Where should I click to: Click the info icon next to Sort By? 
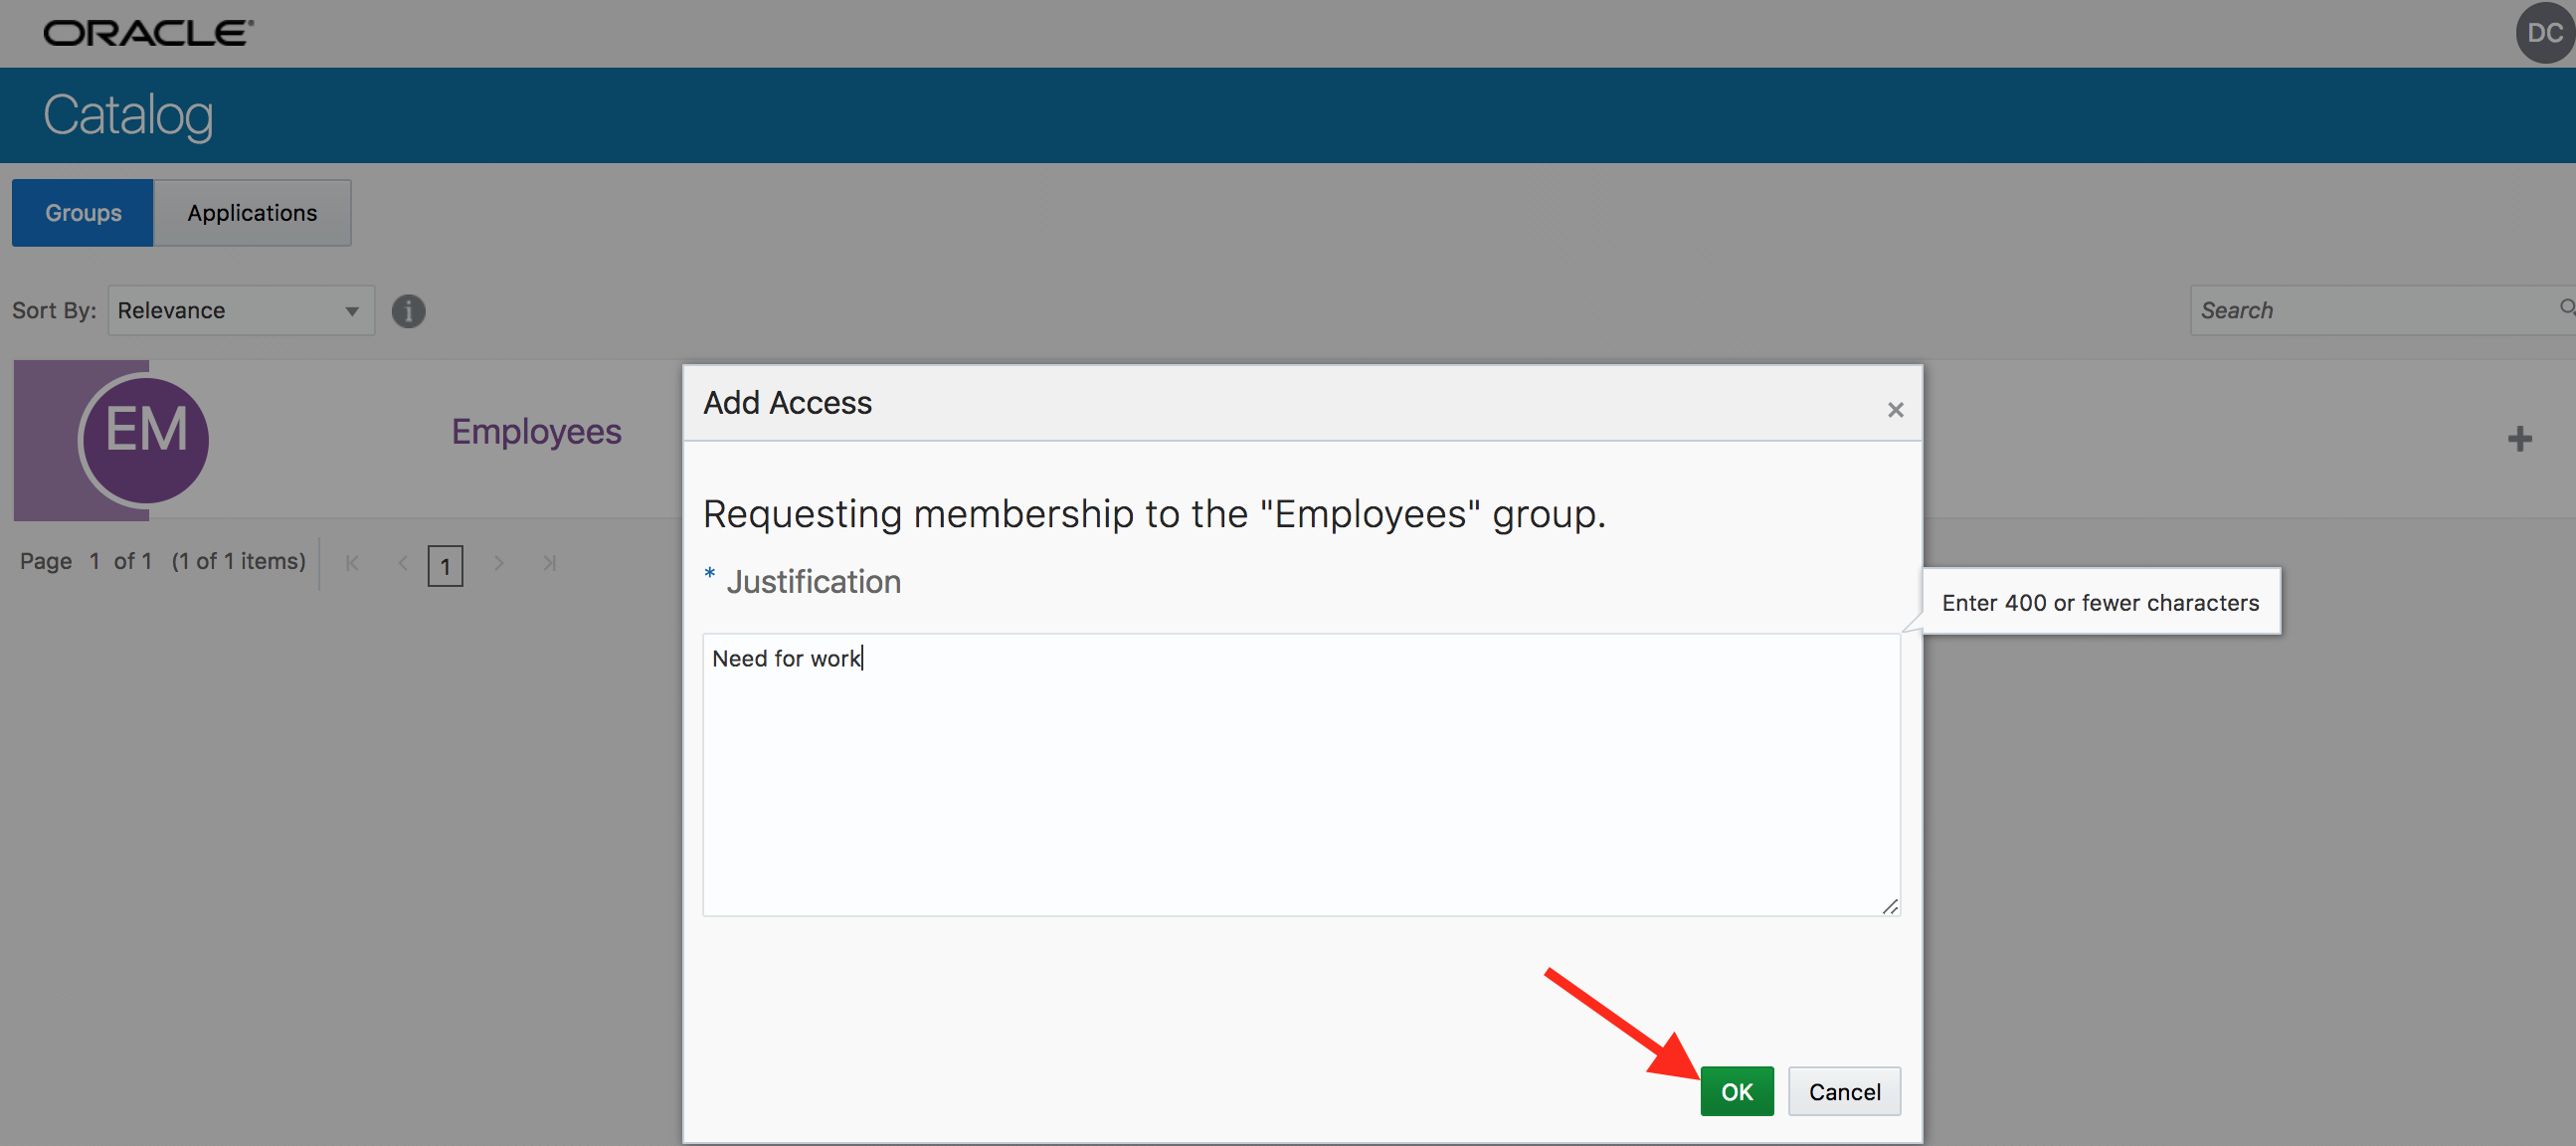(x=408, y=311)
